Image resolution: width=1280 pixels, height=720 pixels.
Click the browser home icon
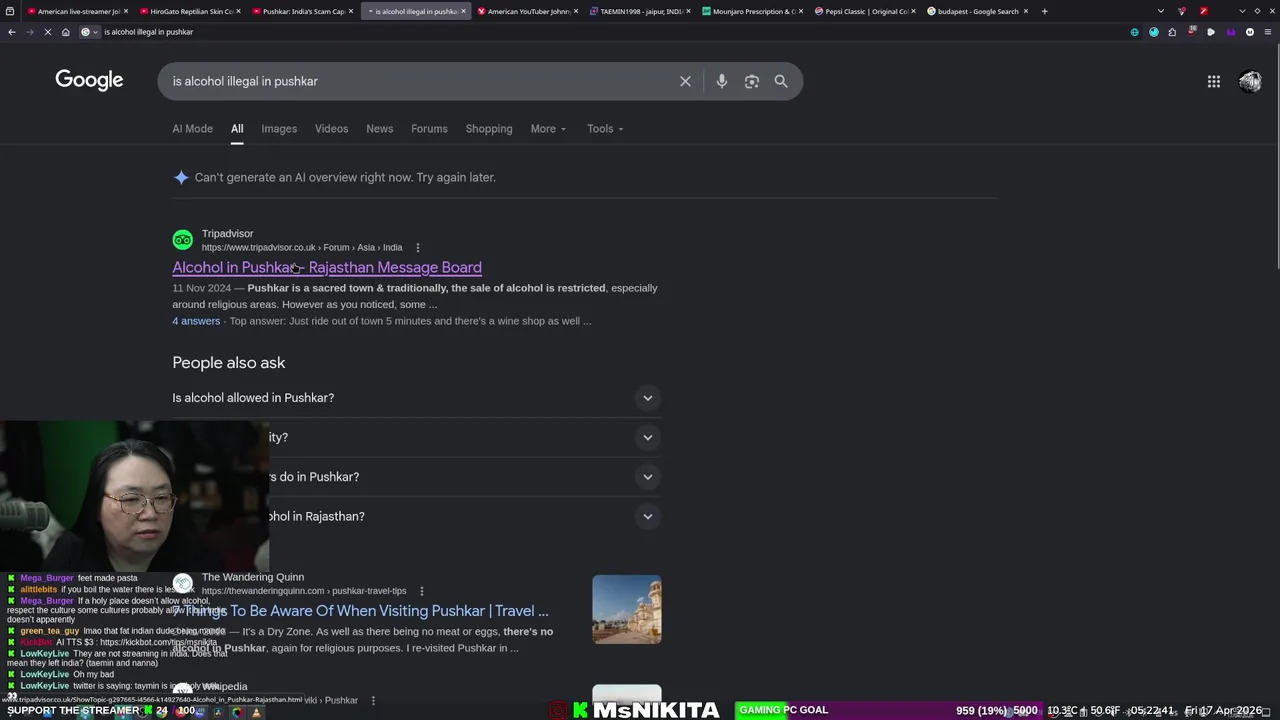(x=65, y=32)
